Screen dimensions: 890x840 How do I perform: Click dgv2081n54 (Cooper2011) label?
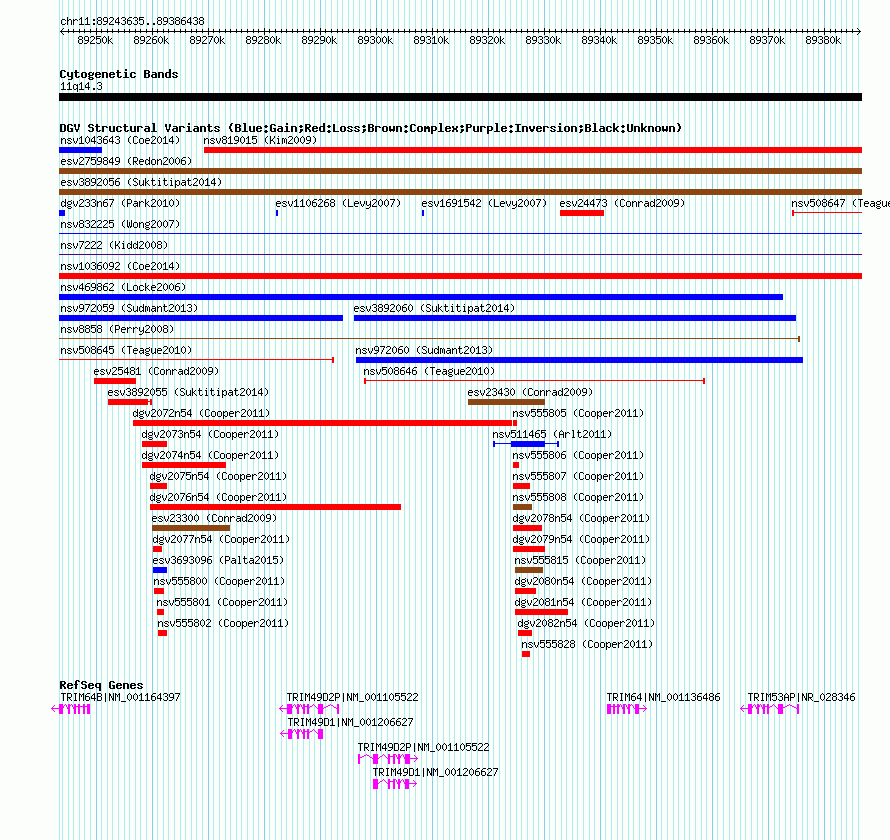pyautogui.click(x=583, y=602)
